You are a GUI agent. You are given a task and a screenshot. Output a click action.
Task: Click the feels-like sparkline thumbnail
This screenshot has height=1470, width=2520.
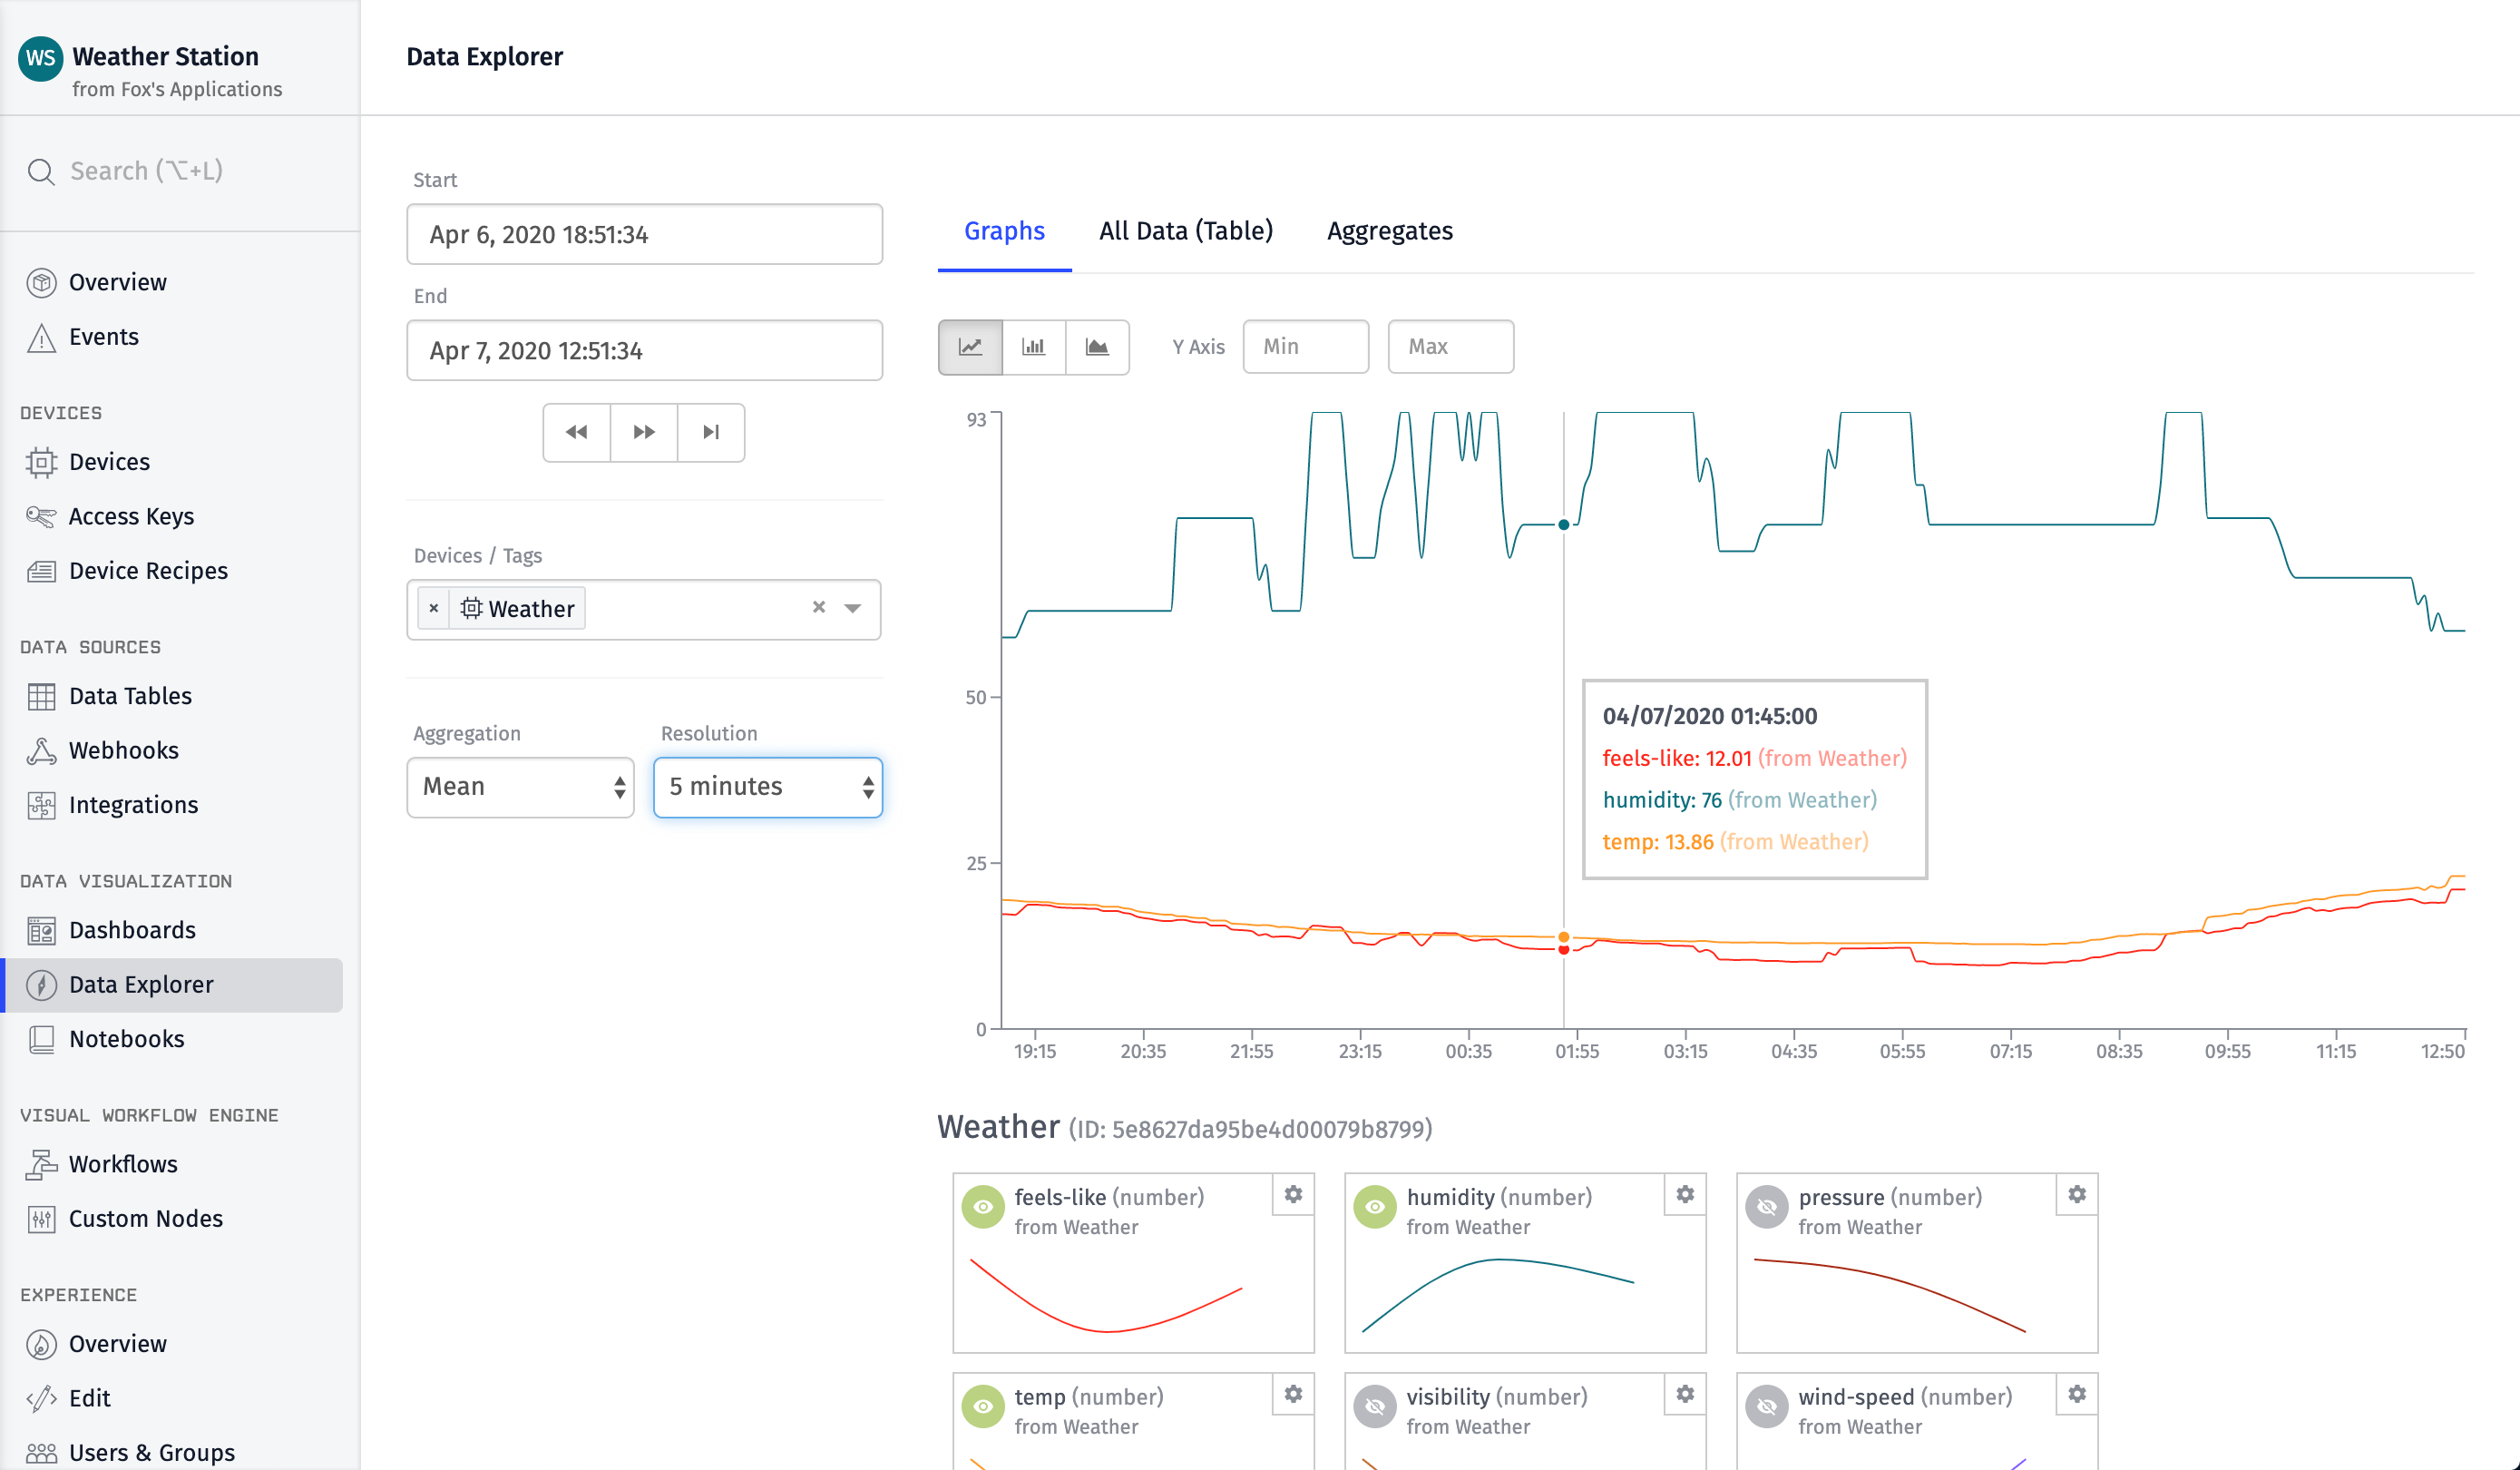(1106, 1296)
